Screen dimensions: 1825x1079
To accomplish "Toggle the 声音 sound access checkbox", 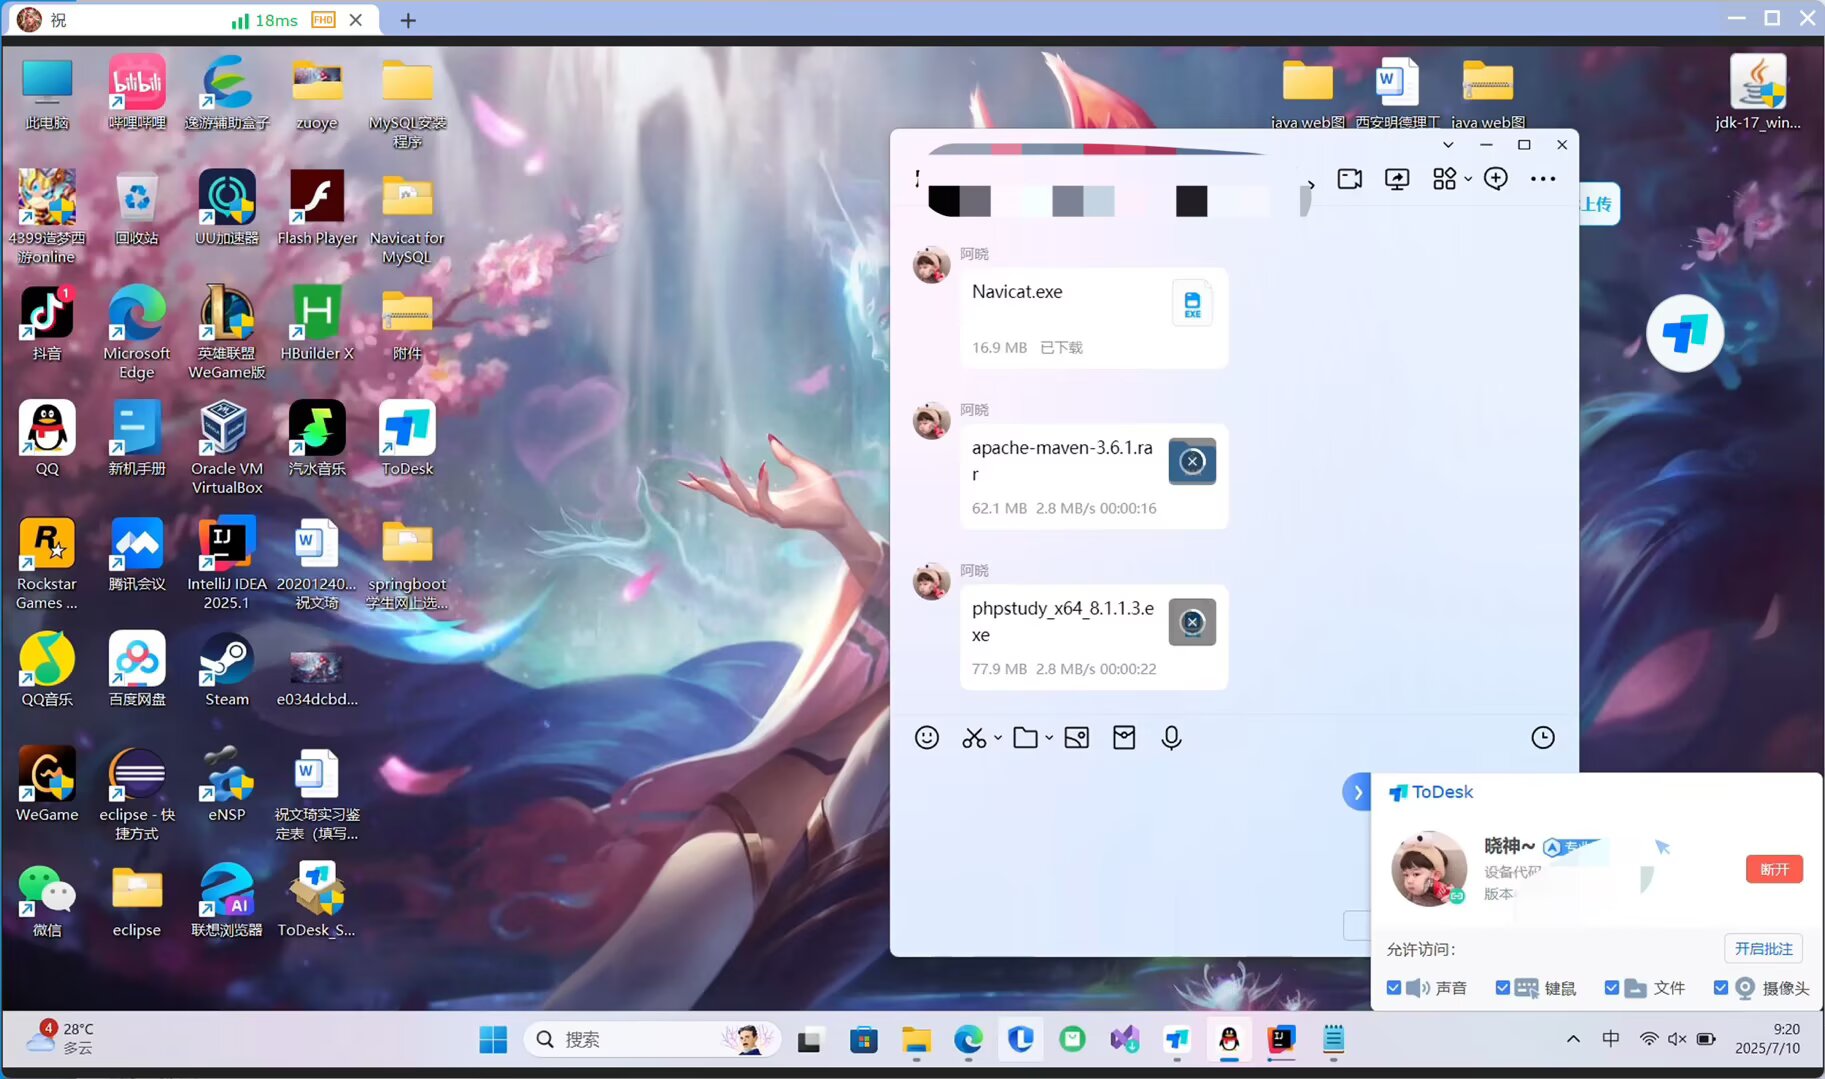I will (1394, 988).
